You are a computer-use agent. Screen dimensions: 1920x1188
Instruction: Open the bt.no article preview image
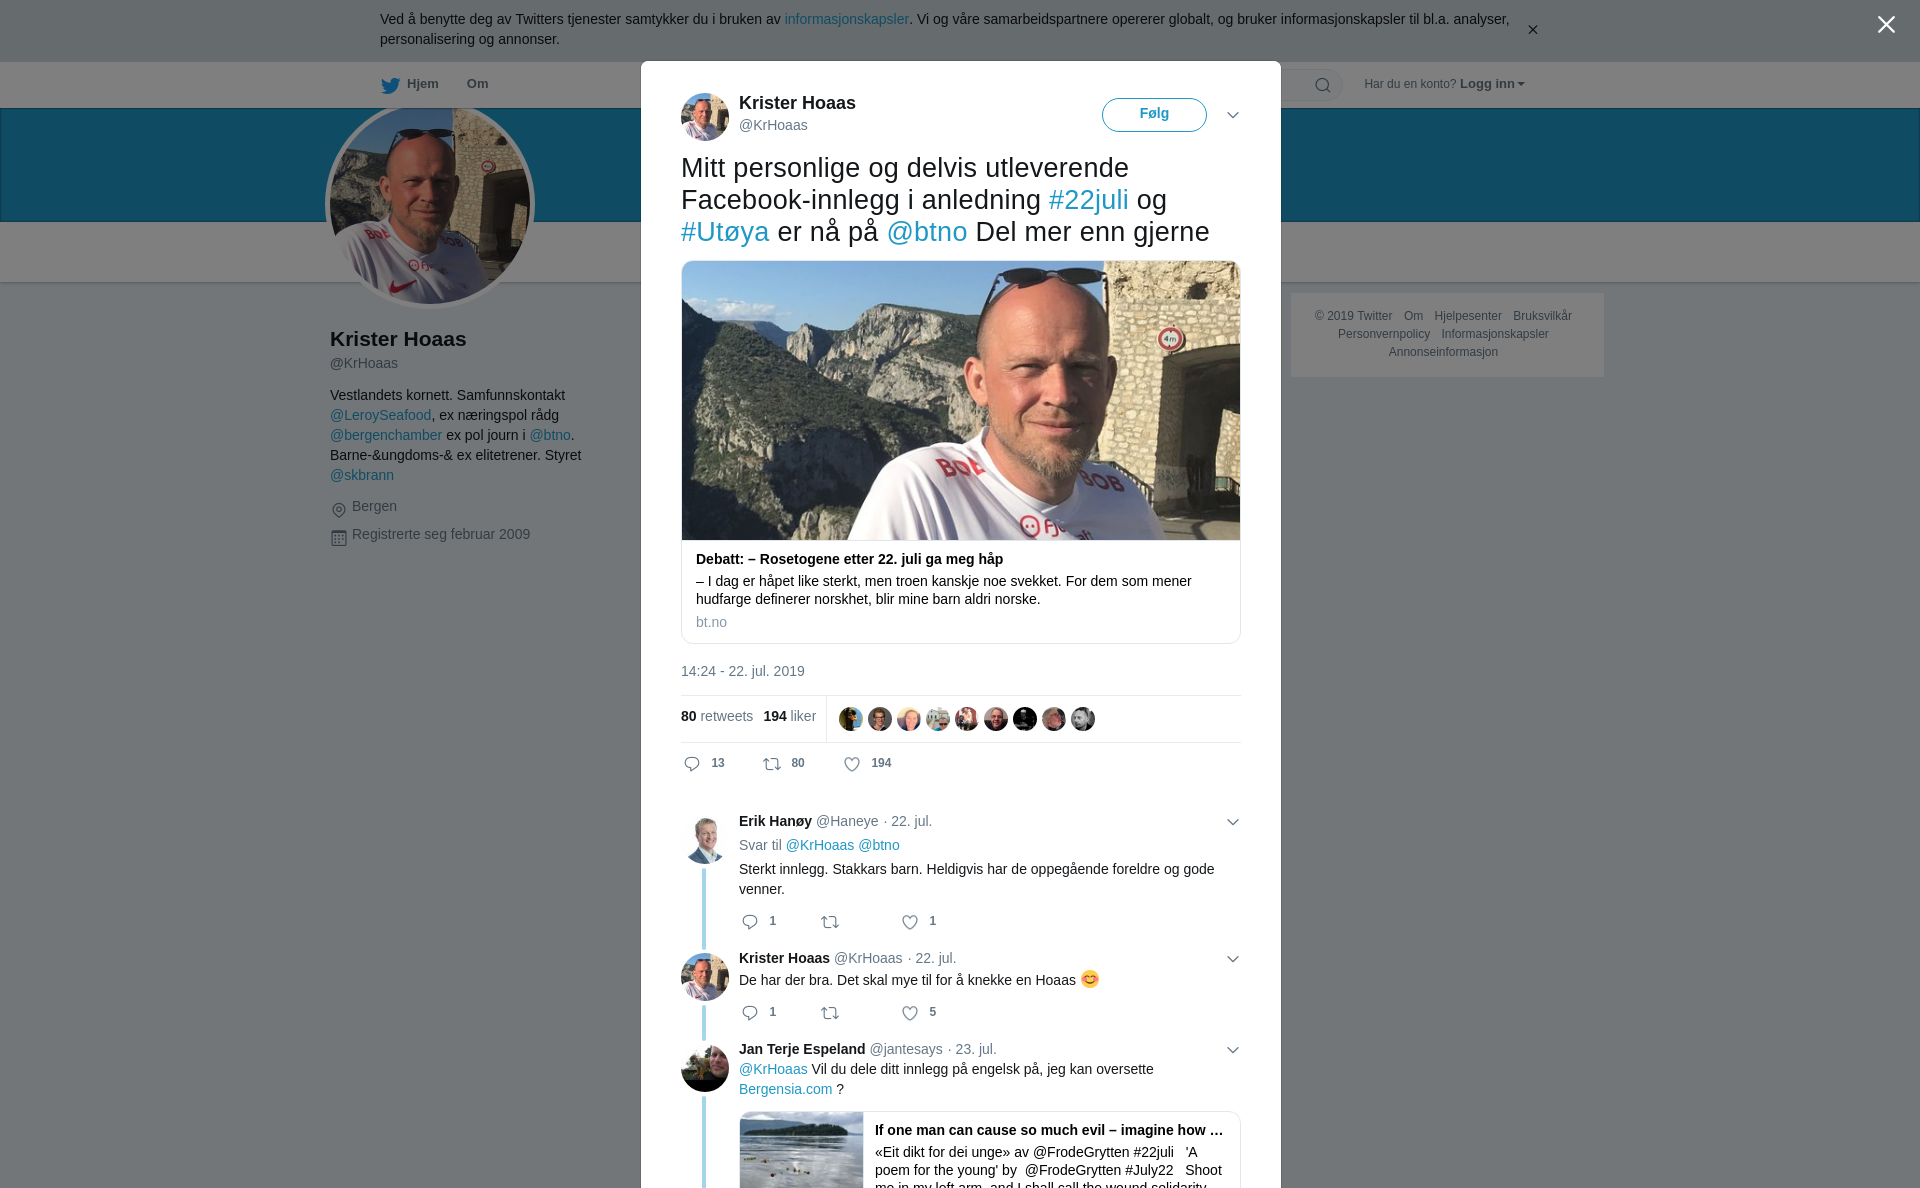(961, 401)
